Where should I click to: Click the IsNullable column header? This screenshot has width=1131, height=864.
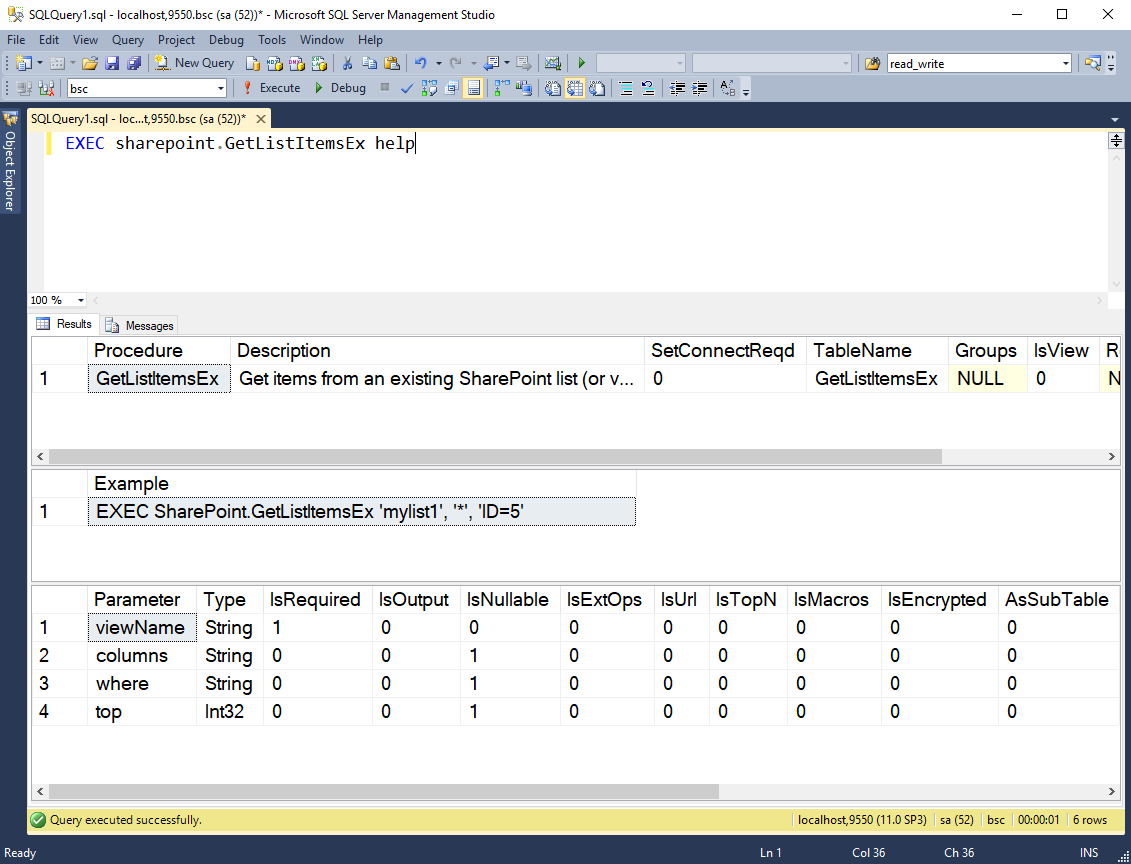click(x=509, y=599)
